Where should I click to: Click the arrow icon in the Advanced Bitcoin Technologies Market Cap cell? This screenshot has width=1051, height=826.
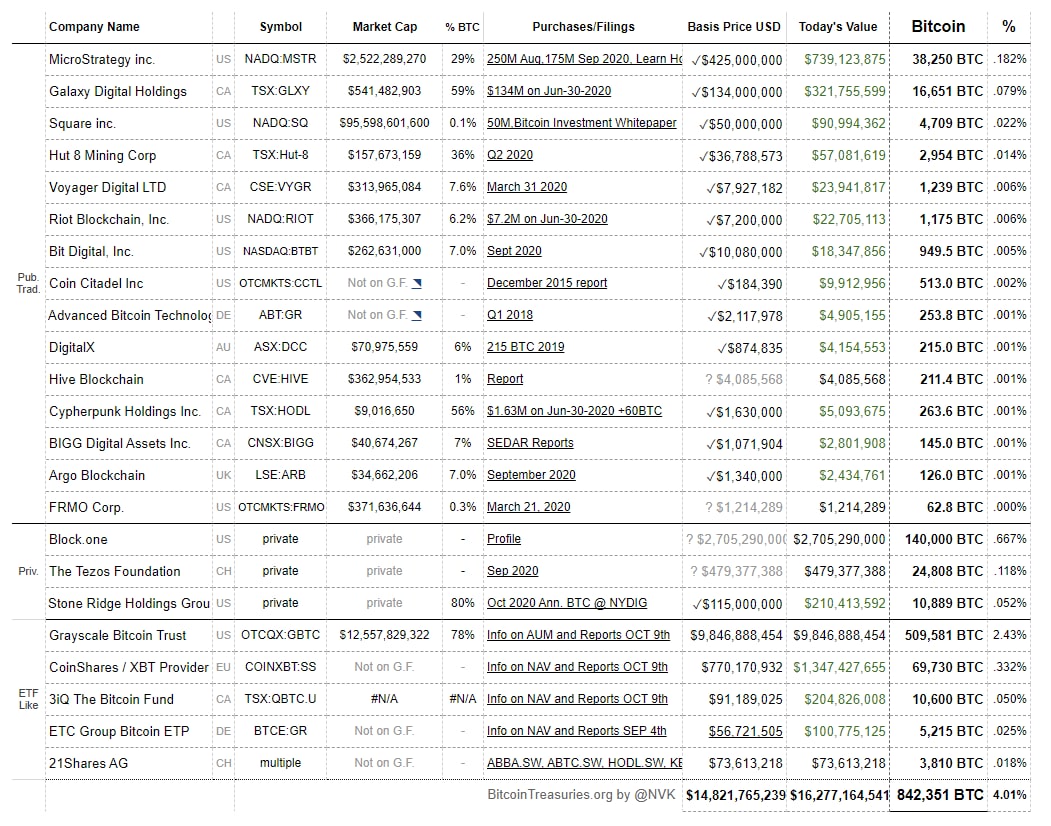pos(417,315)
